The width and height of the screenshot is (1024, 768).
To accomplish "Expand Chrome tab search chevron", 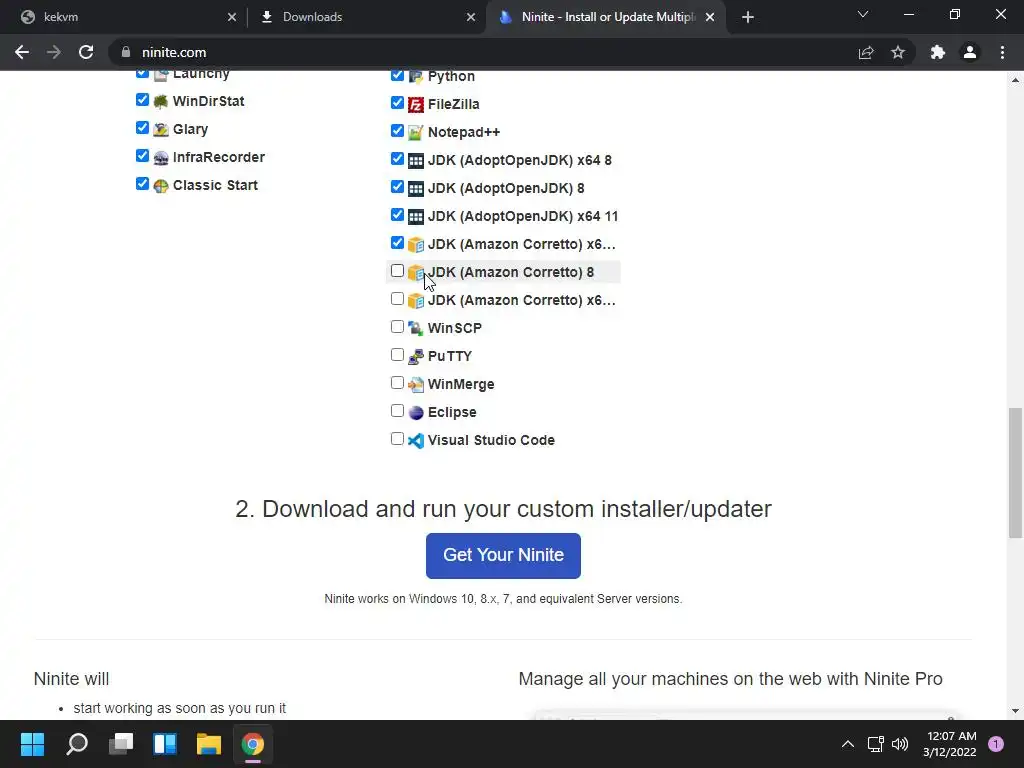I will tap(863, 14).
